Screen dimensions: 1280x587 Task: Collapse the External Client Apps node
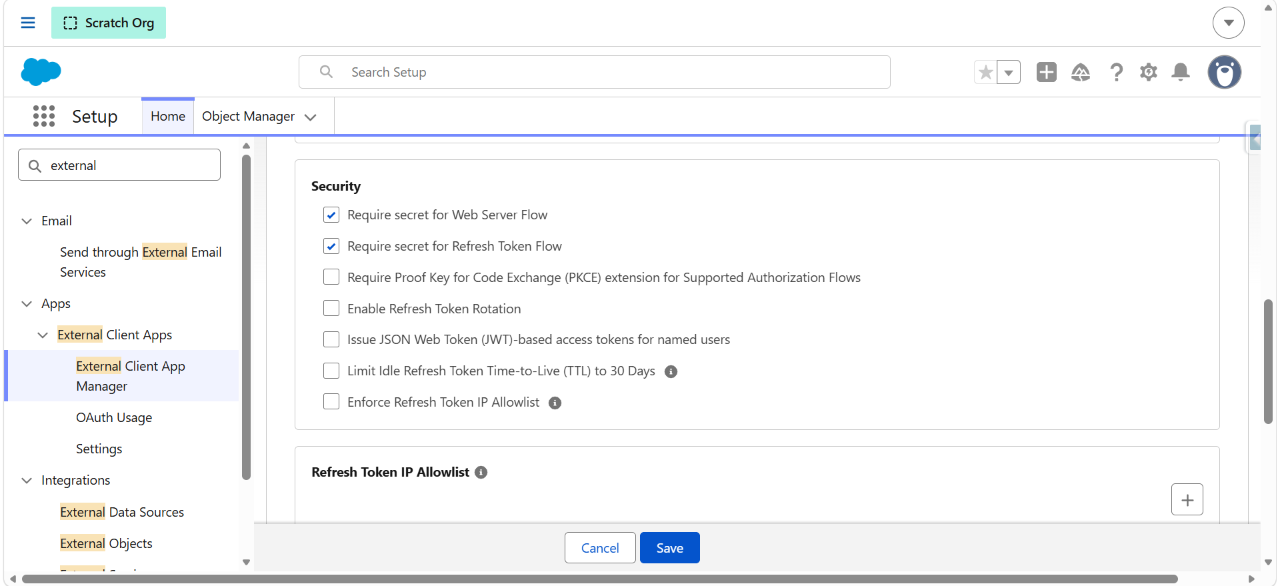tap(43, 335)
